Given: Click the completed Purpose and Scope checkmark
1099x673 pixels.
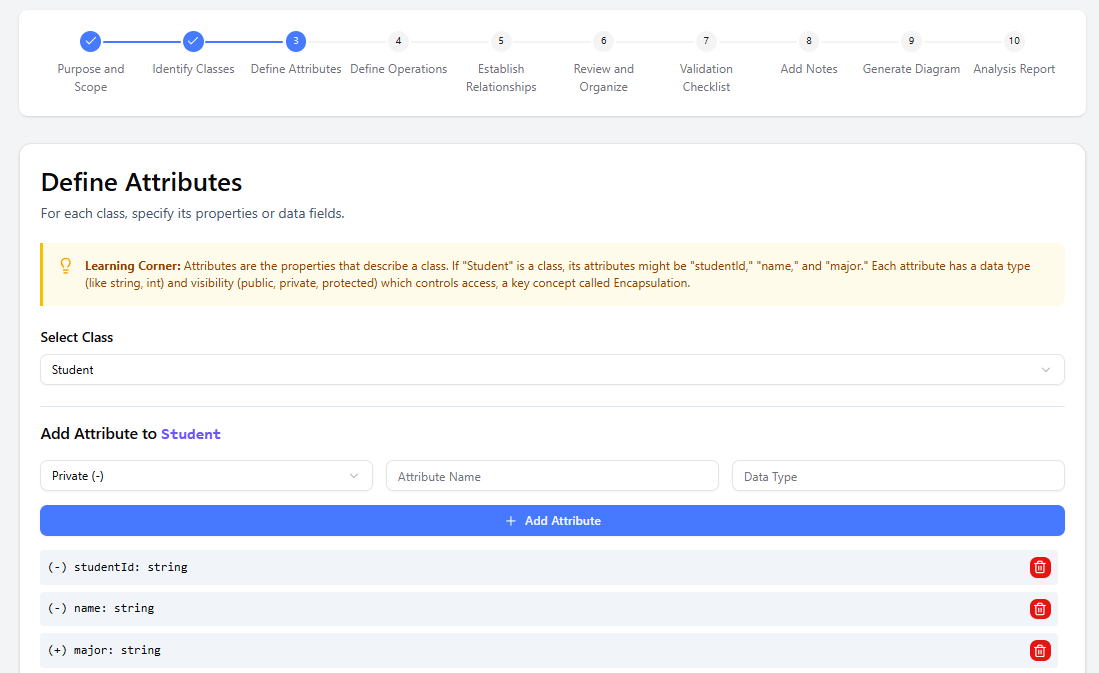Looking at the screenshot, I should pyautogui.click(x=91, y=41).
